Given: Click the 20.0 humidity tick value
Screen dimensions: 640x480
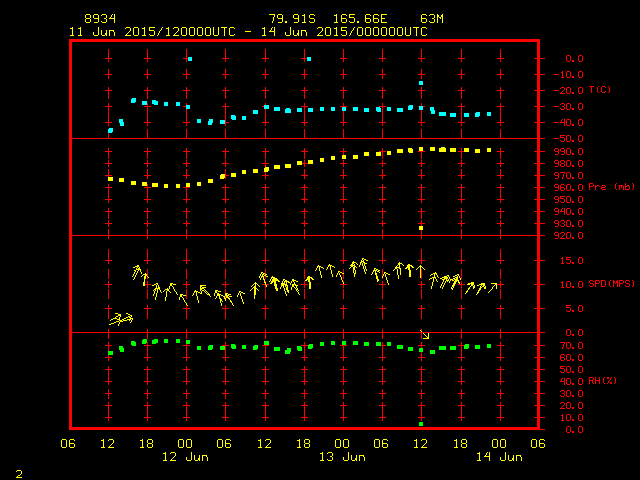Looking at the screenshot, I should 571,406.
